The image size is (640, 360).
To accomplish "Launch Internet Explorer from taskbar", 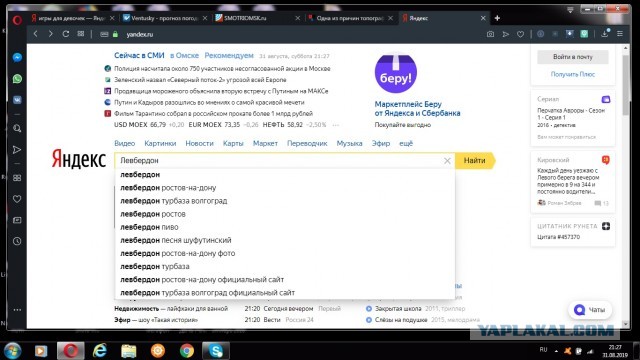I will (100, 351).
